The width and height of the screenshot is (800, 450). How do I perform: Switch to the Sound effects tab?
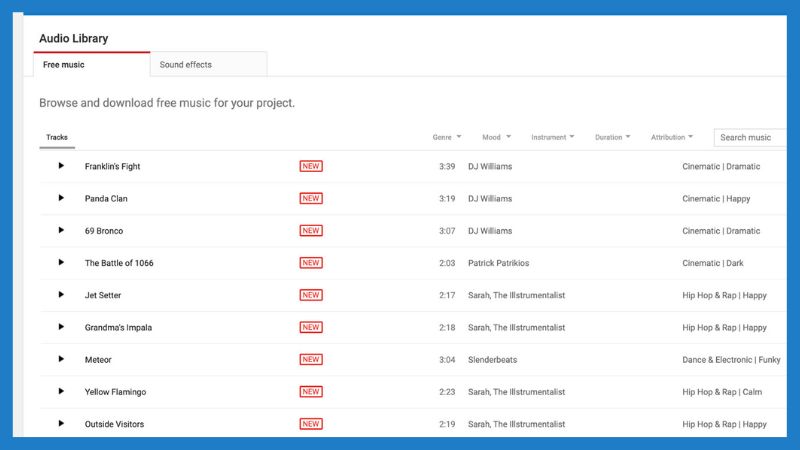tap(209, 64)
